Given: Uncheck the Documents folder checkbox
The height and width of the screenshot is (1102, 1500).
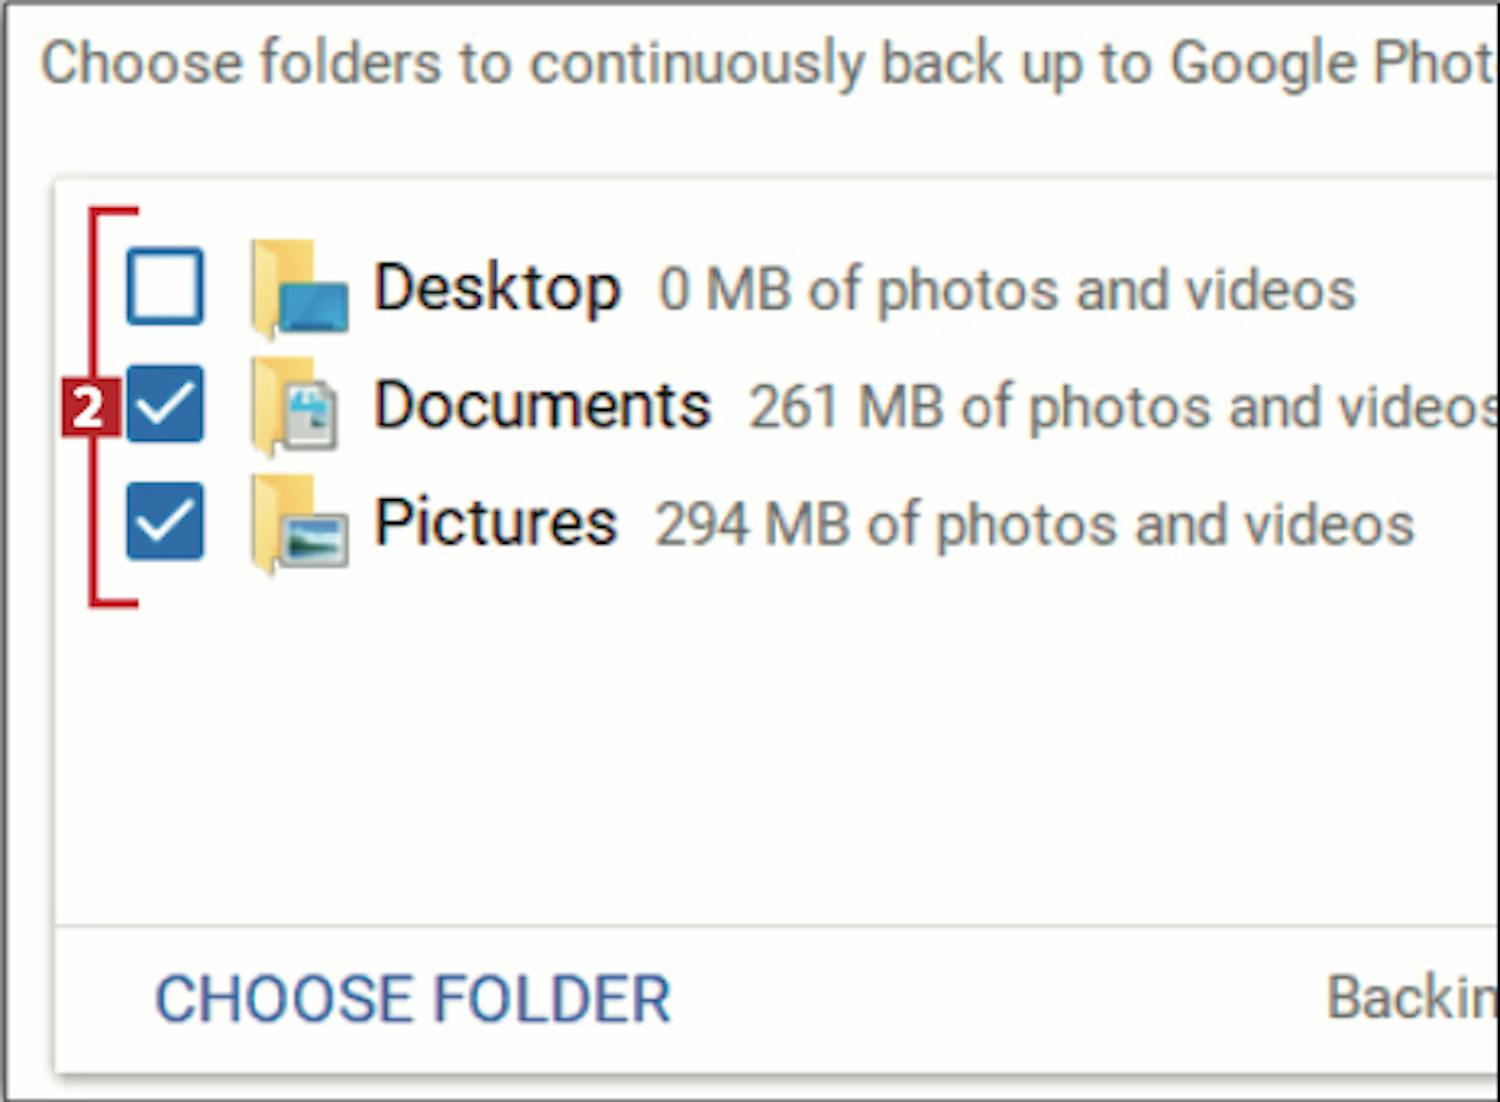Looking at the screenshot, I should pos(165,404).
